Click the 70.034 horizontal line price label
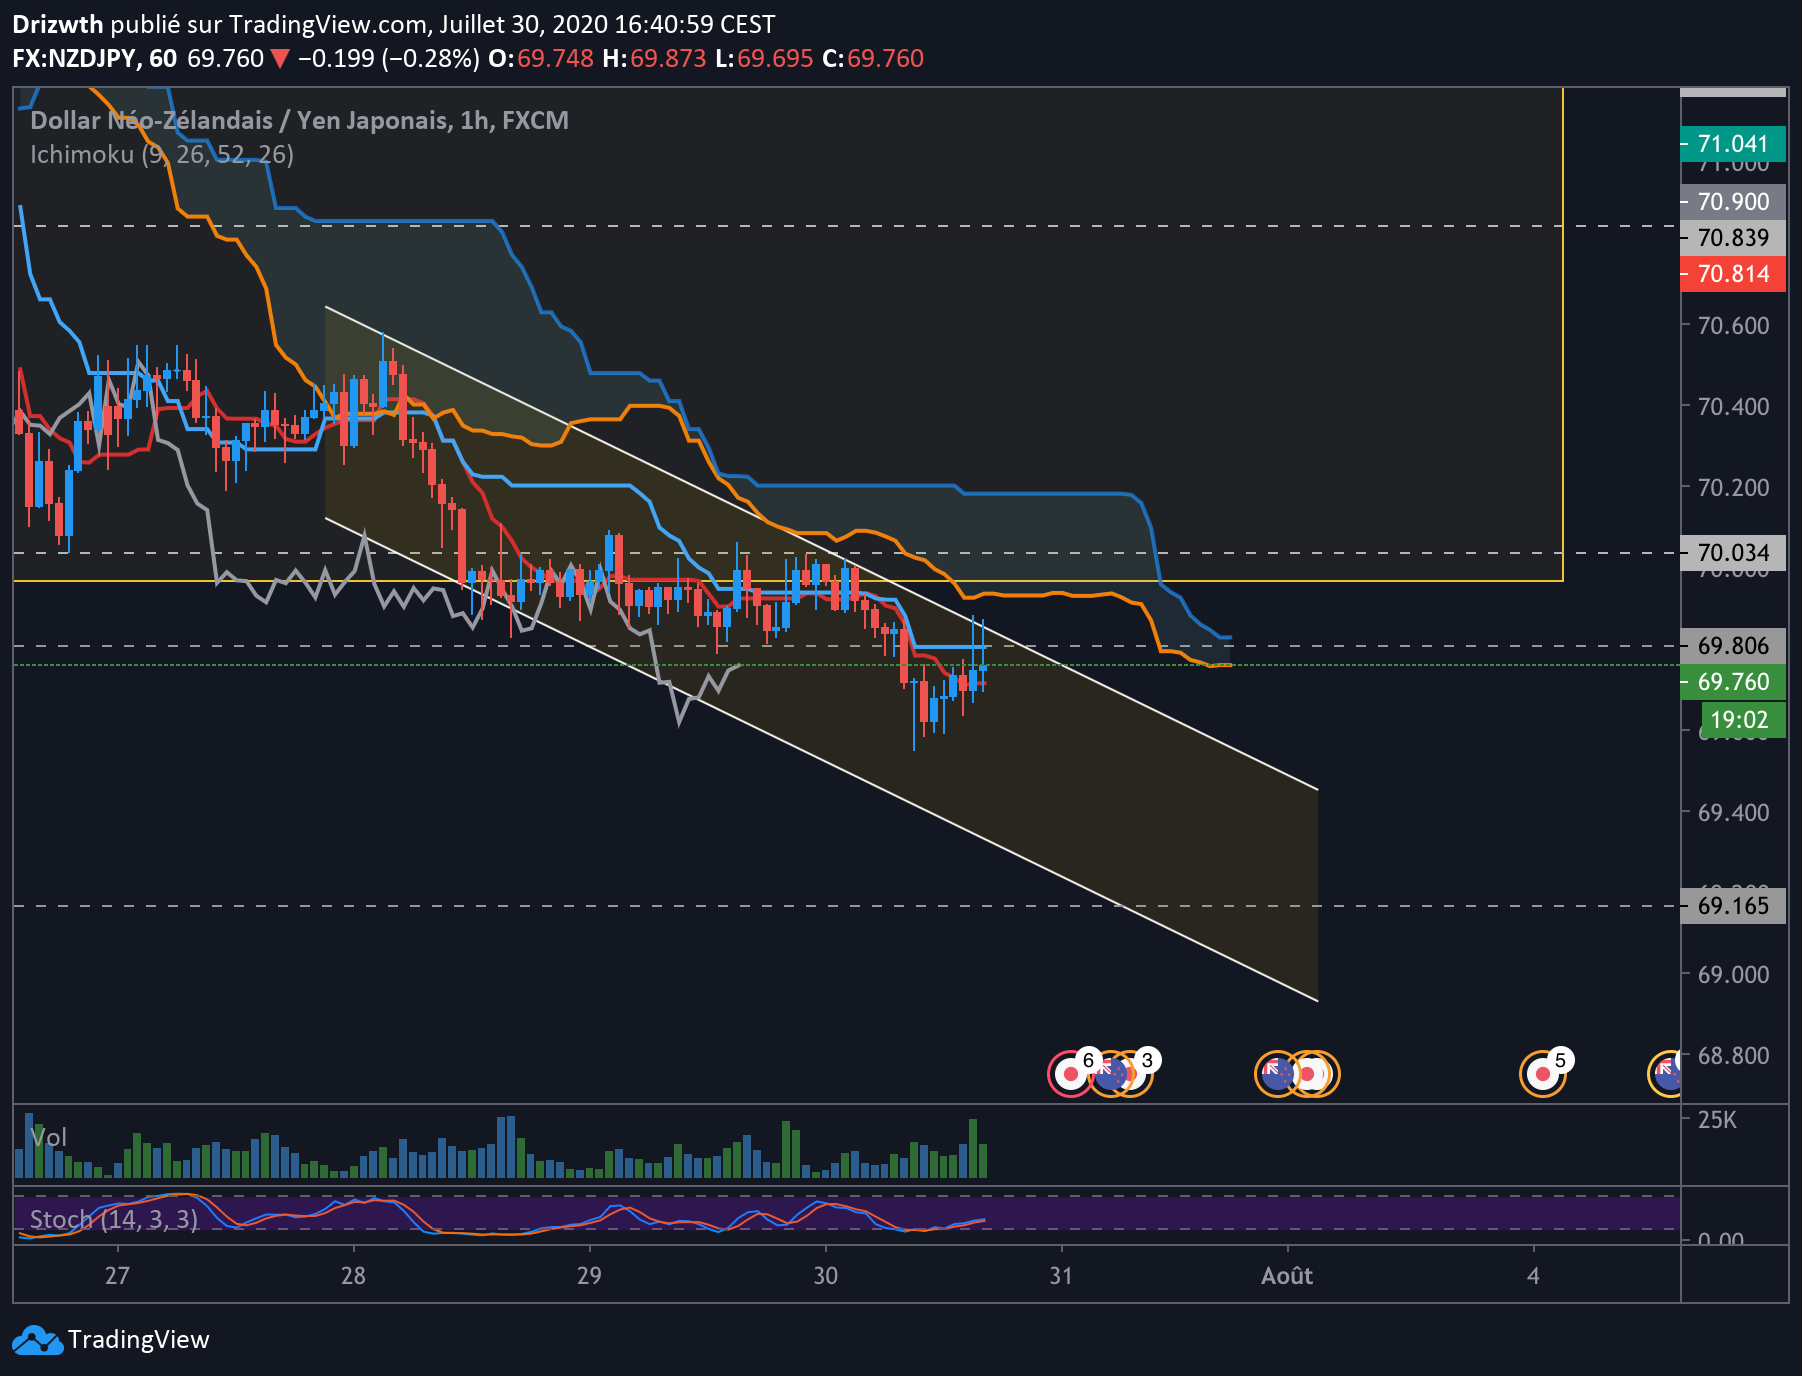1802x1376 pixels. (x=1733, y=553)
